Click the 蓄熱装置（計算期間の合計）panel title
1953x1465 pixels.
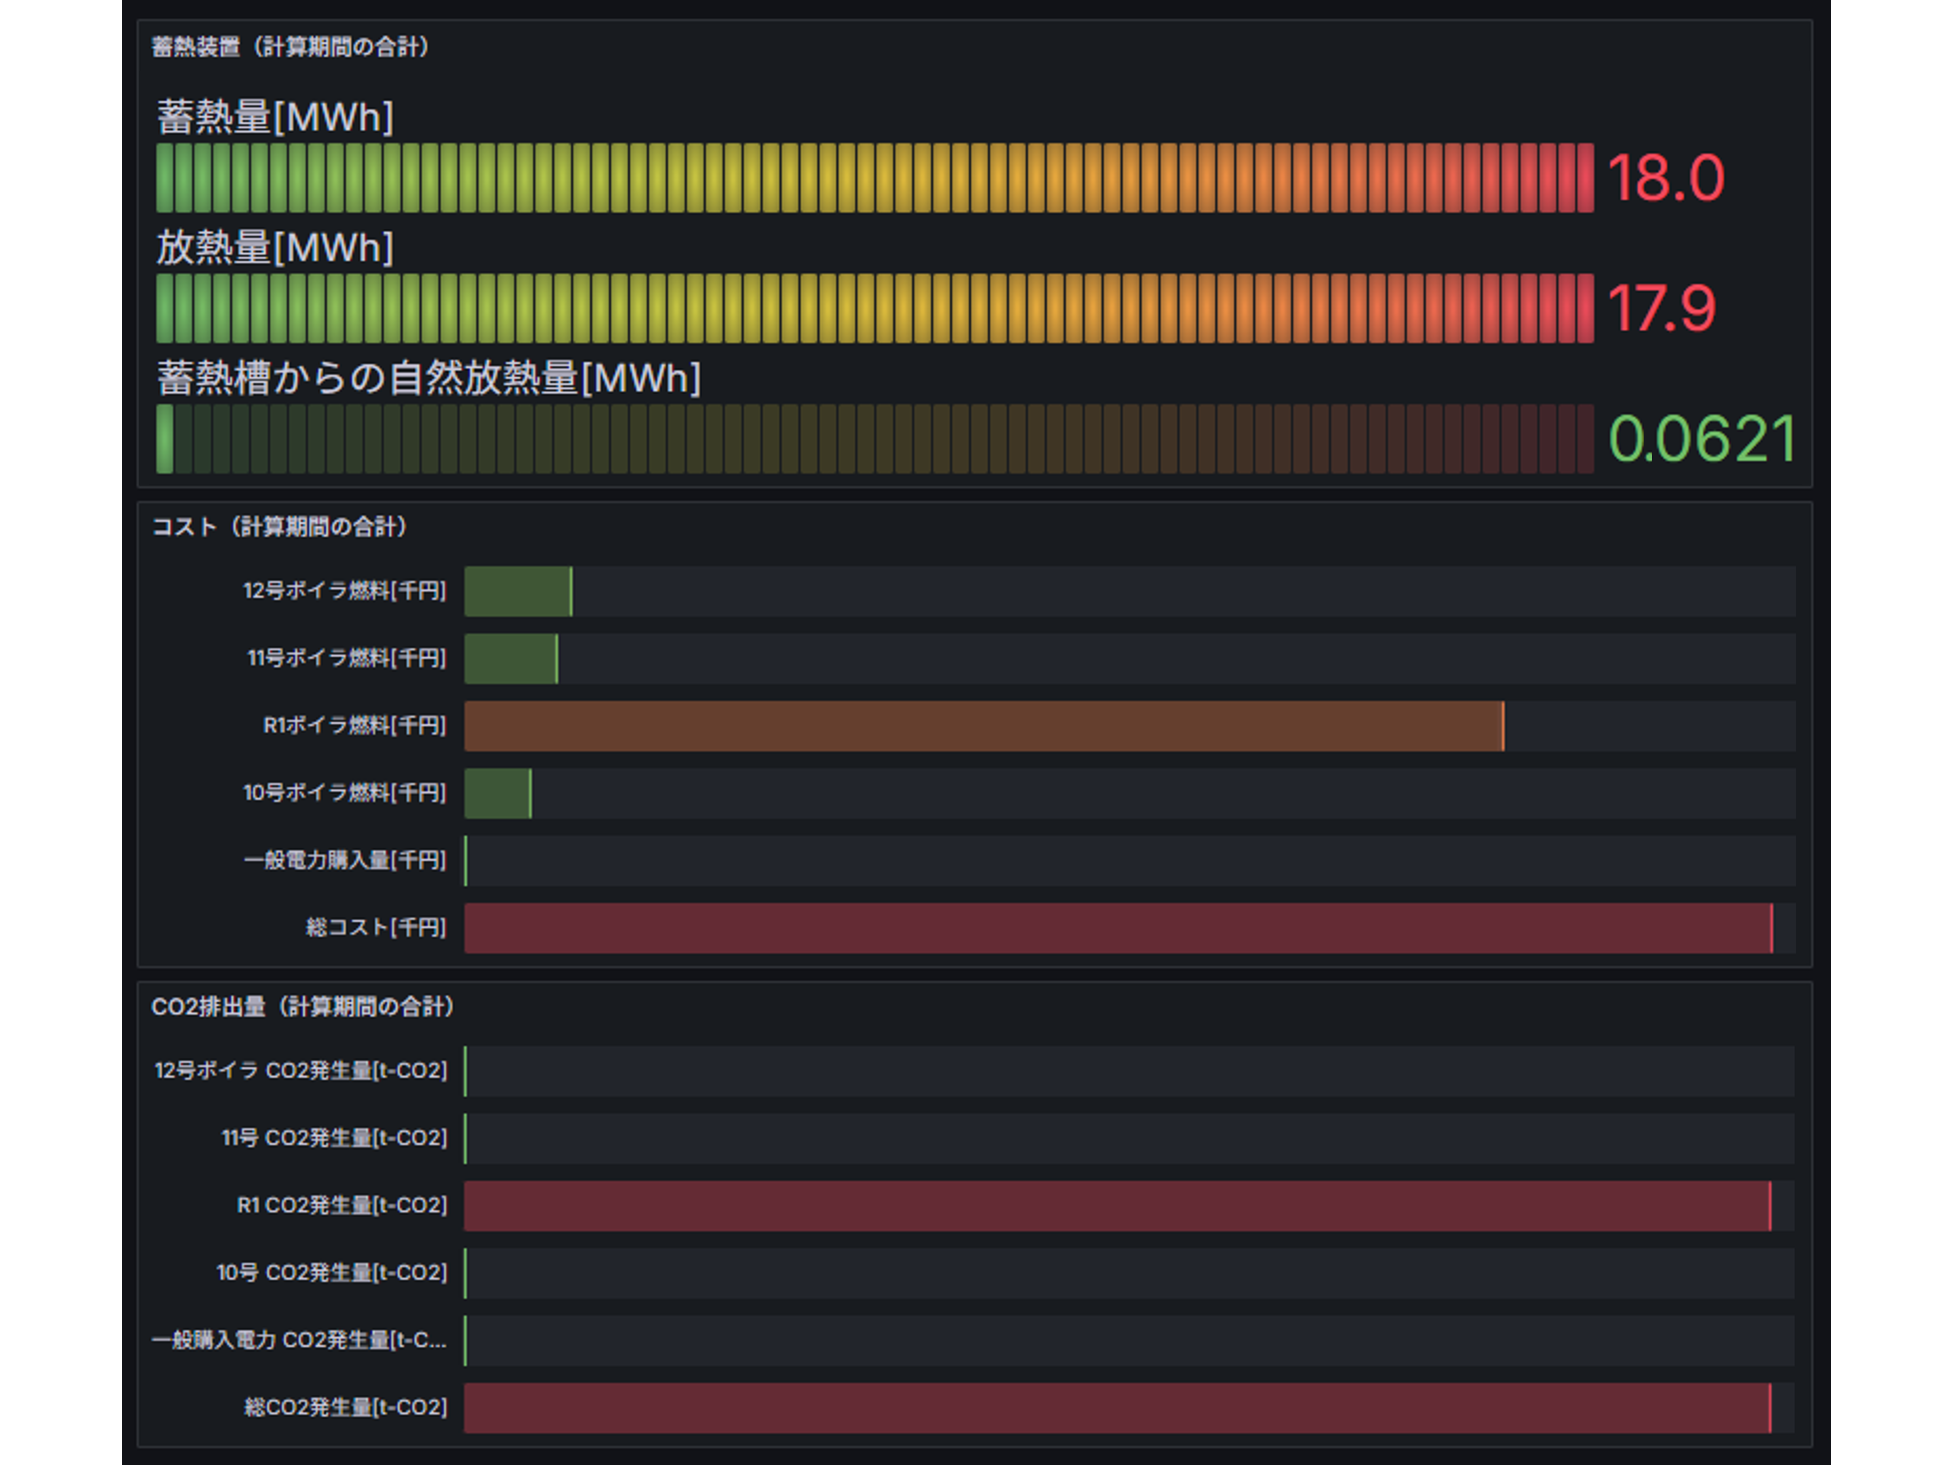coord(290,47)
